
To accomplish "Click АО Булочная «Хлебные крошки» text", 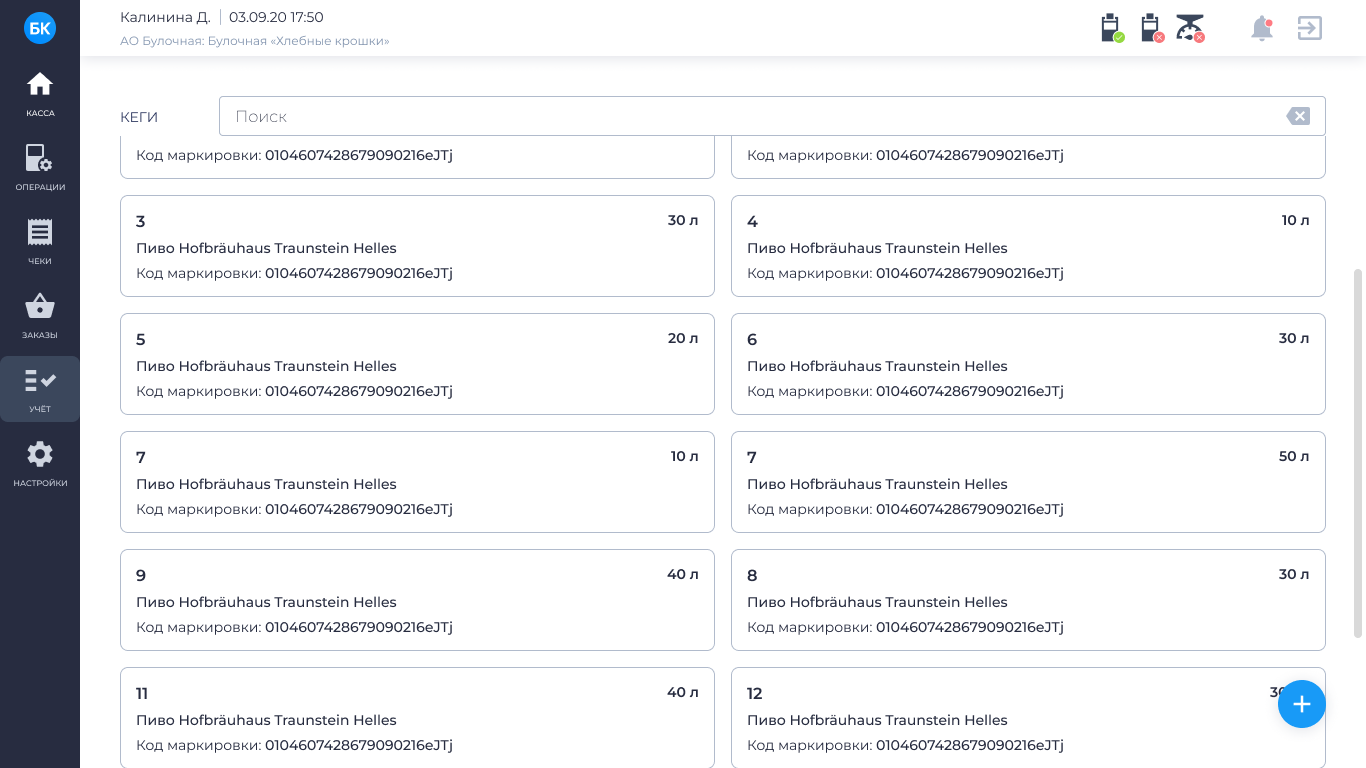I will click(255, 41).
